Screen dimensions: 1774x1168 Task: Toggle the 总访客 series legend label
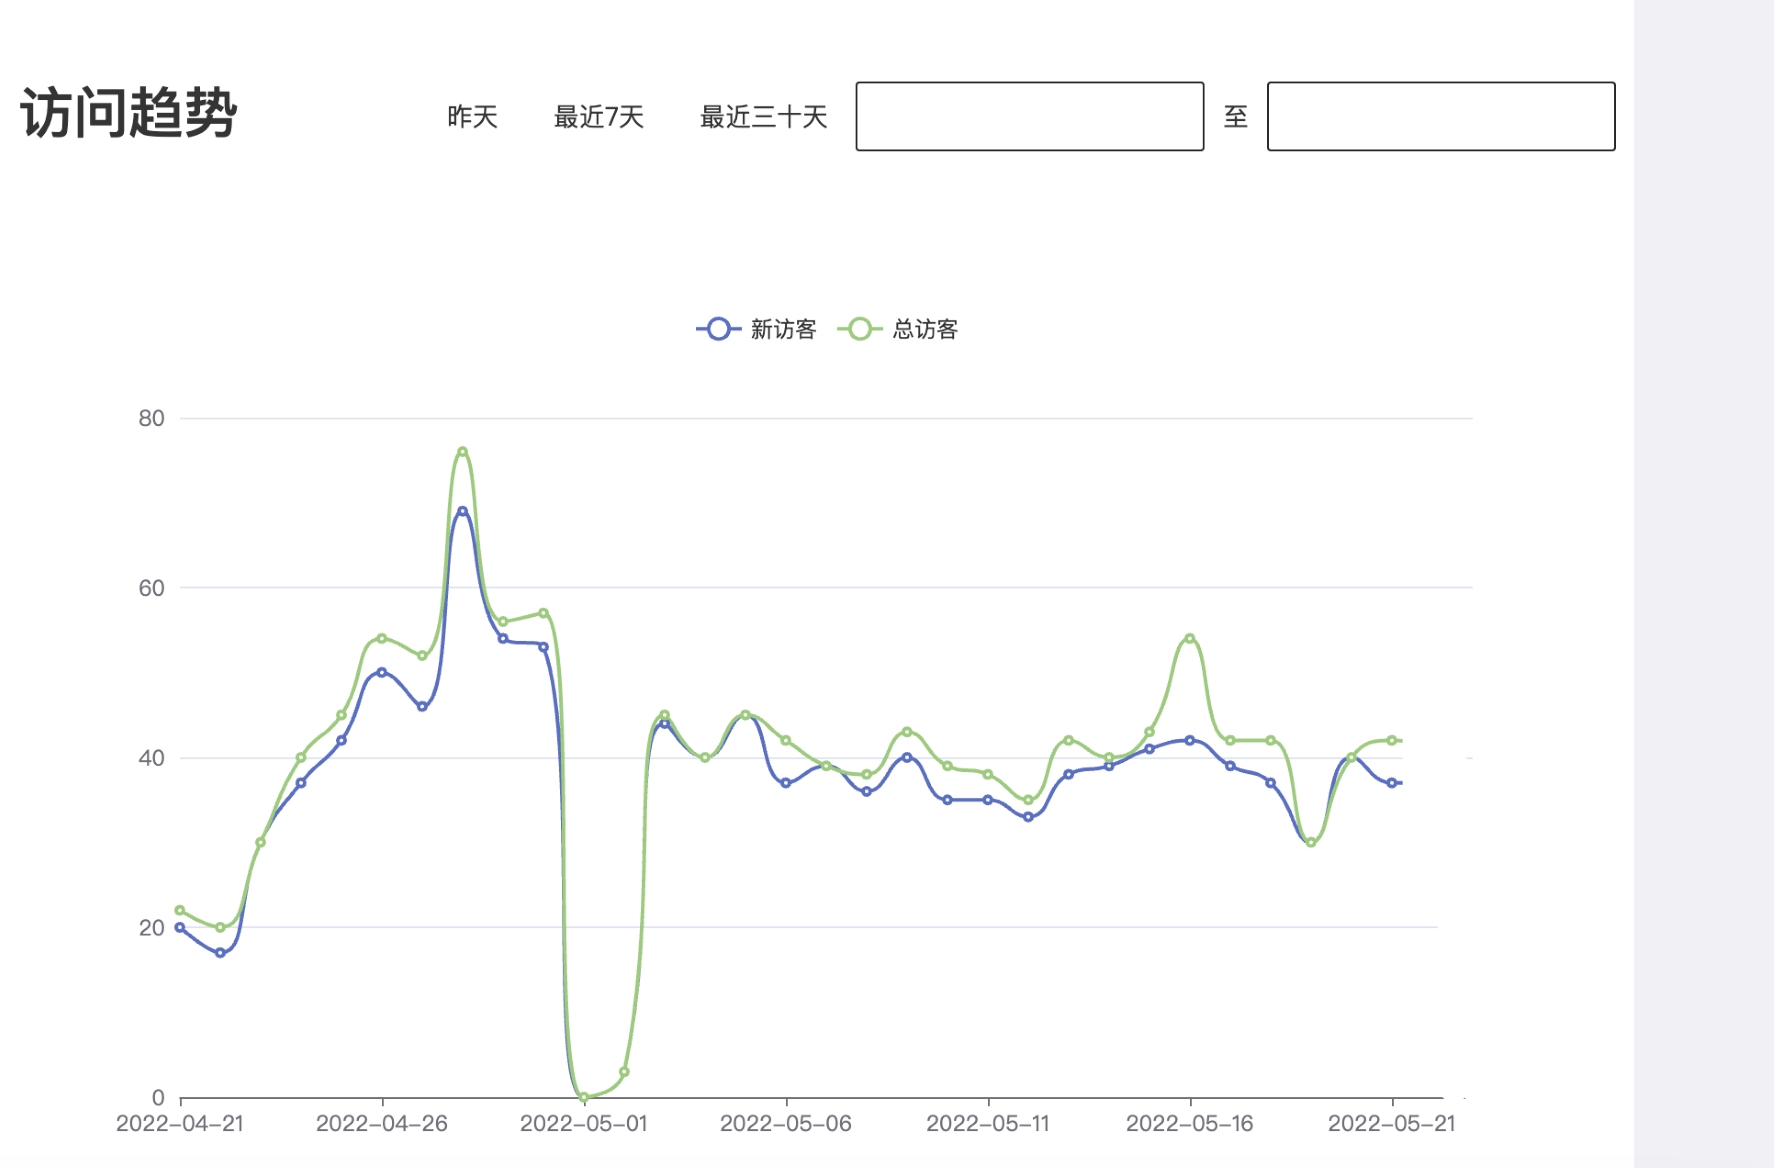pos(925,329)
